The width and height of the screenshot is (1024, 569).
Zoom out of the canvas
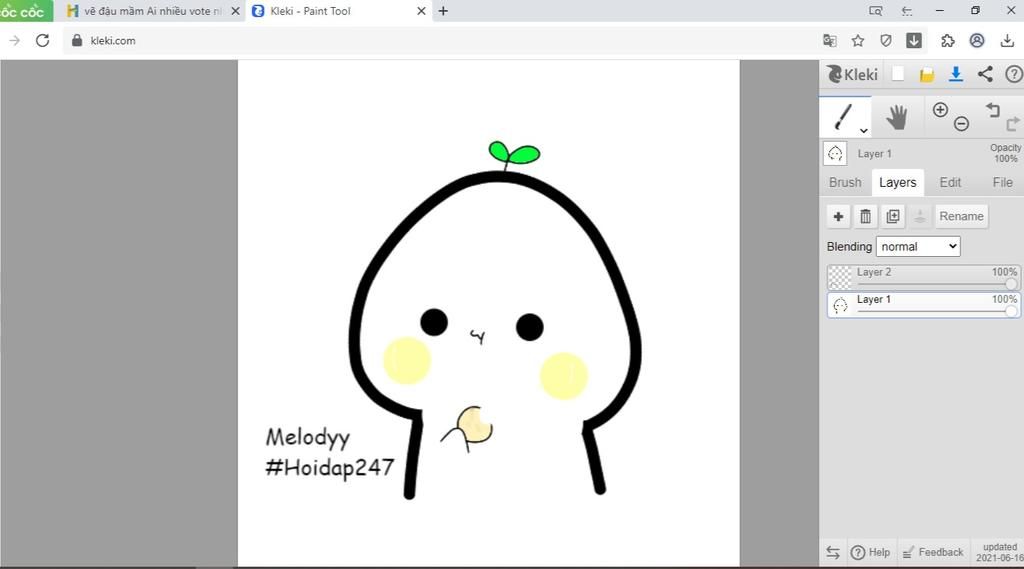click(961, 123)
